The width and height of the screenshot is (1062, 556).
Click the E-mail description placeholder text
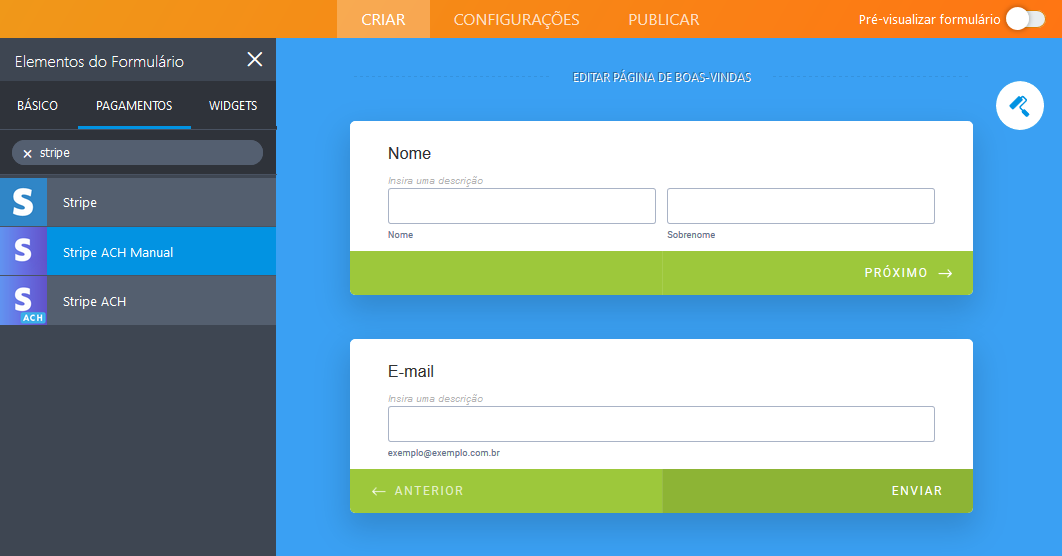436,399
